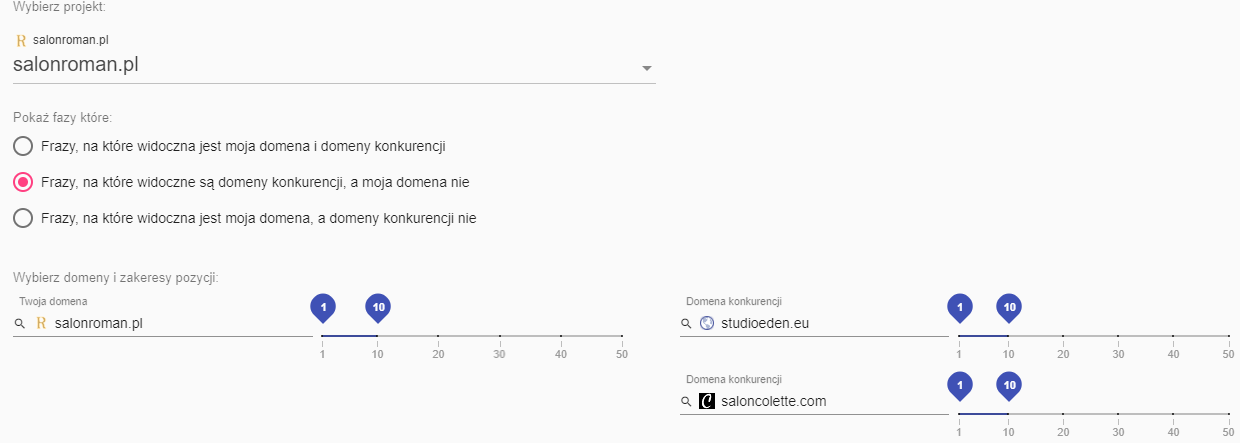Open the project dropdown arrow
Screen dimensions: 1240x443
coord(647,68)
